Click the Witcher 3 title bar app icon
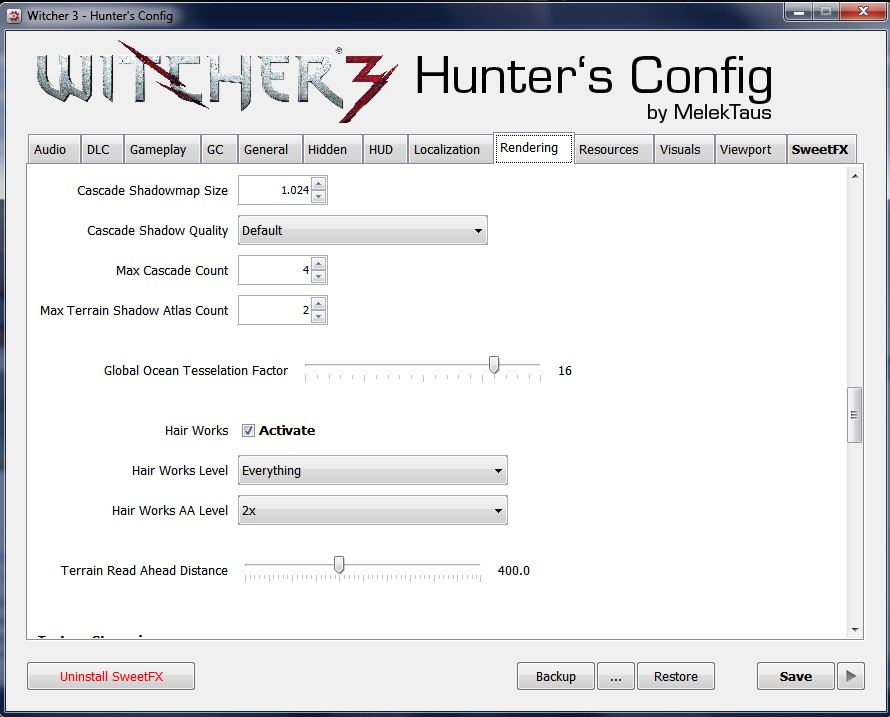The height and width of the screenshot is (717, 890). coord(14,16)
